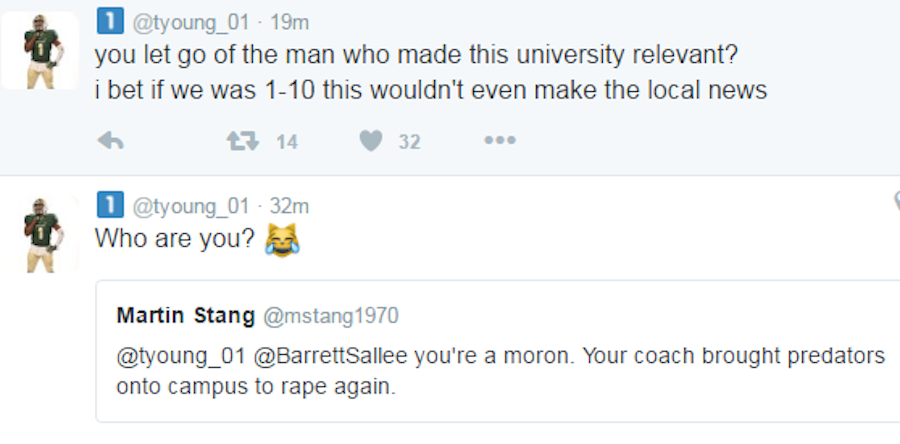Open the three-dot more options menu
Image resolution: width=900 pixels, height=444 pixels.
[x=499, y=141]
